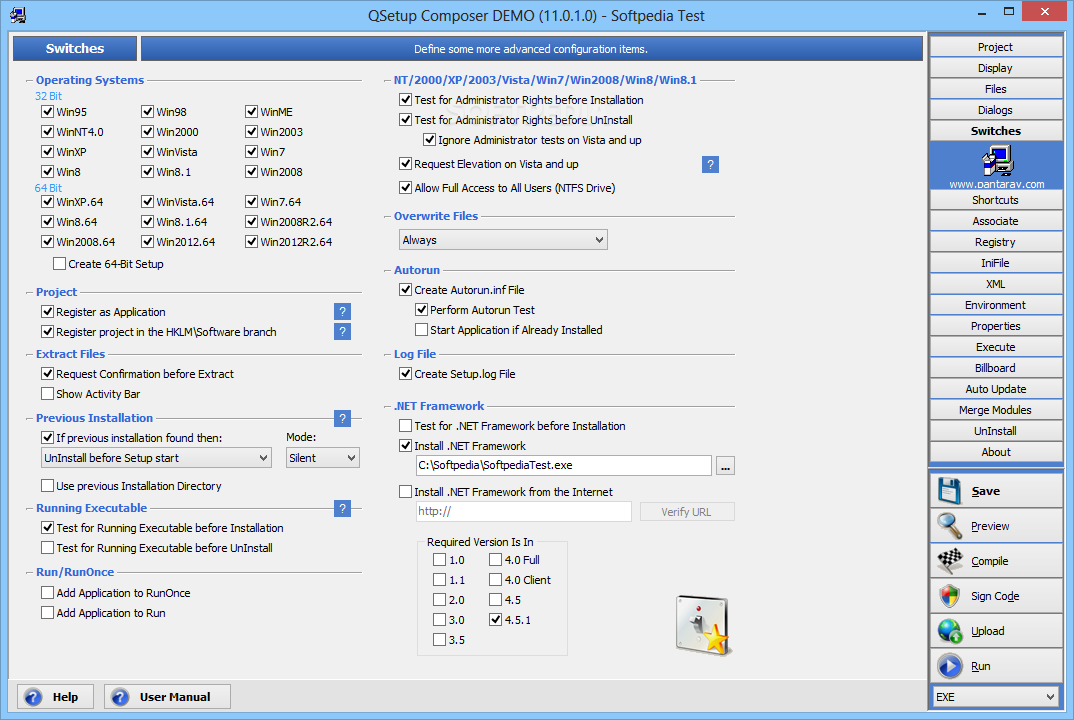
Task: Switch to the Properties page
Action: [995, 326]
